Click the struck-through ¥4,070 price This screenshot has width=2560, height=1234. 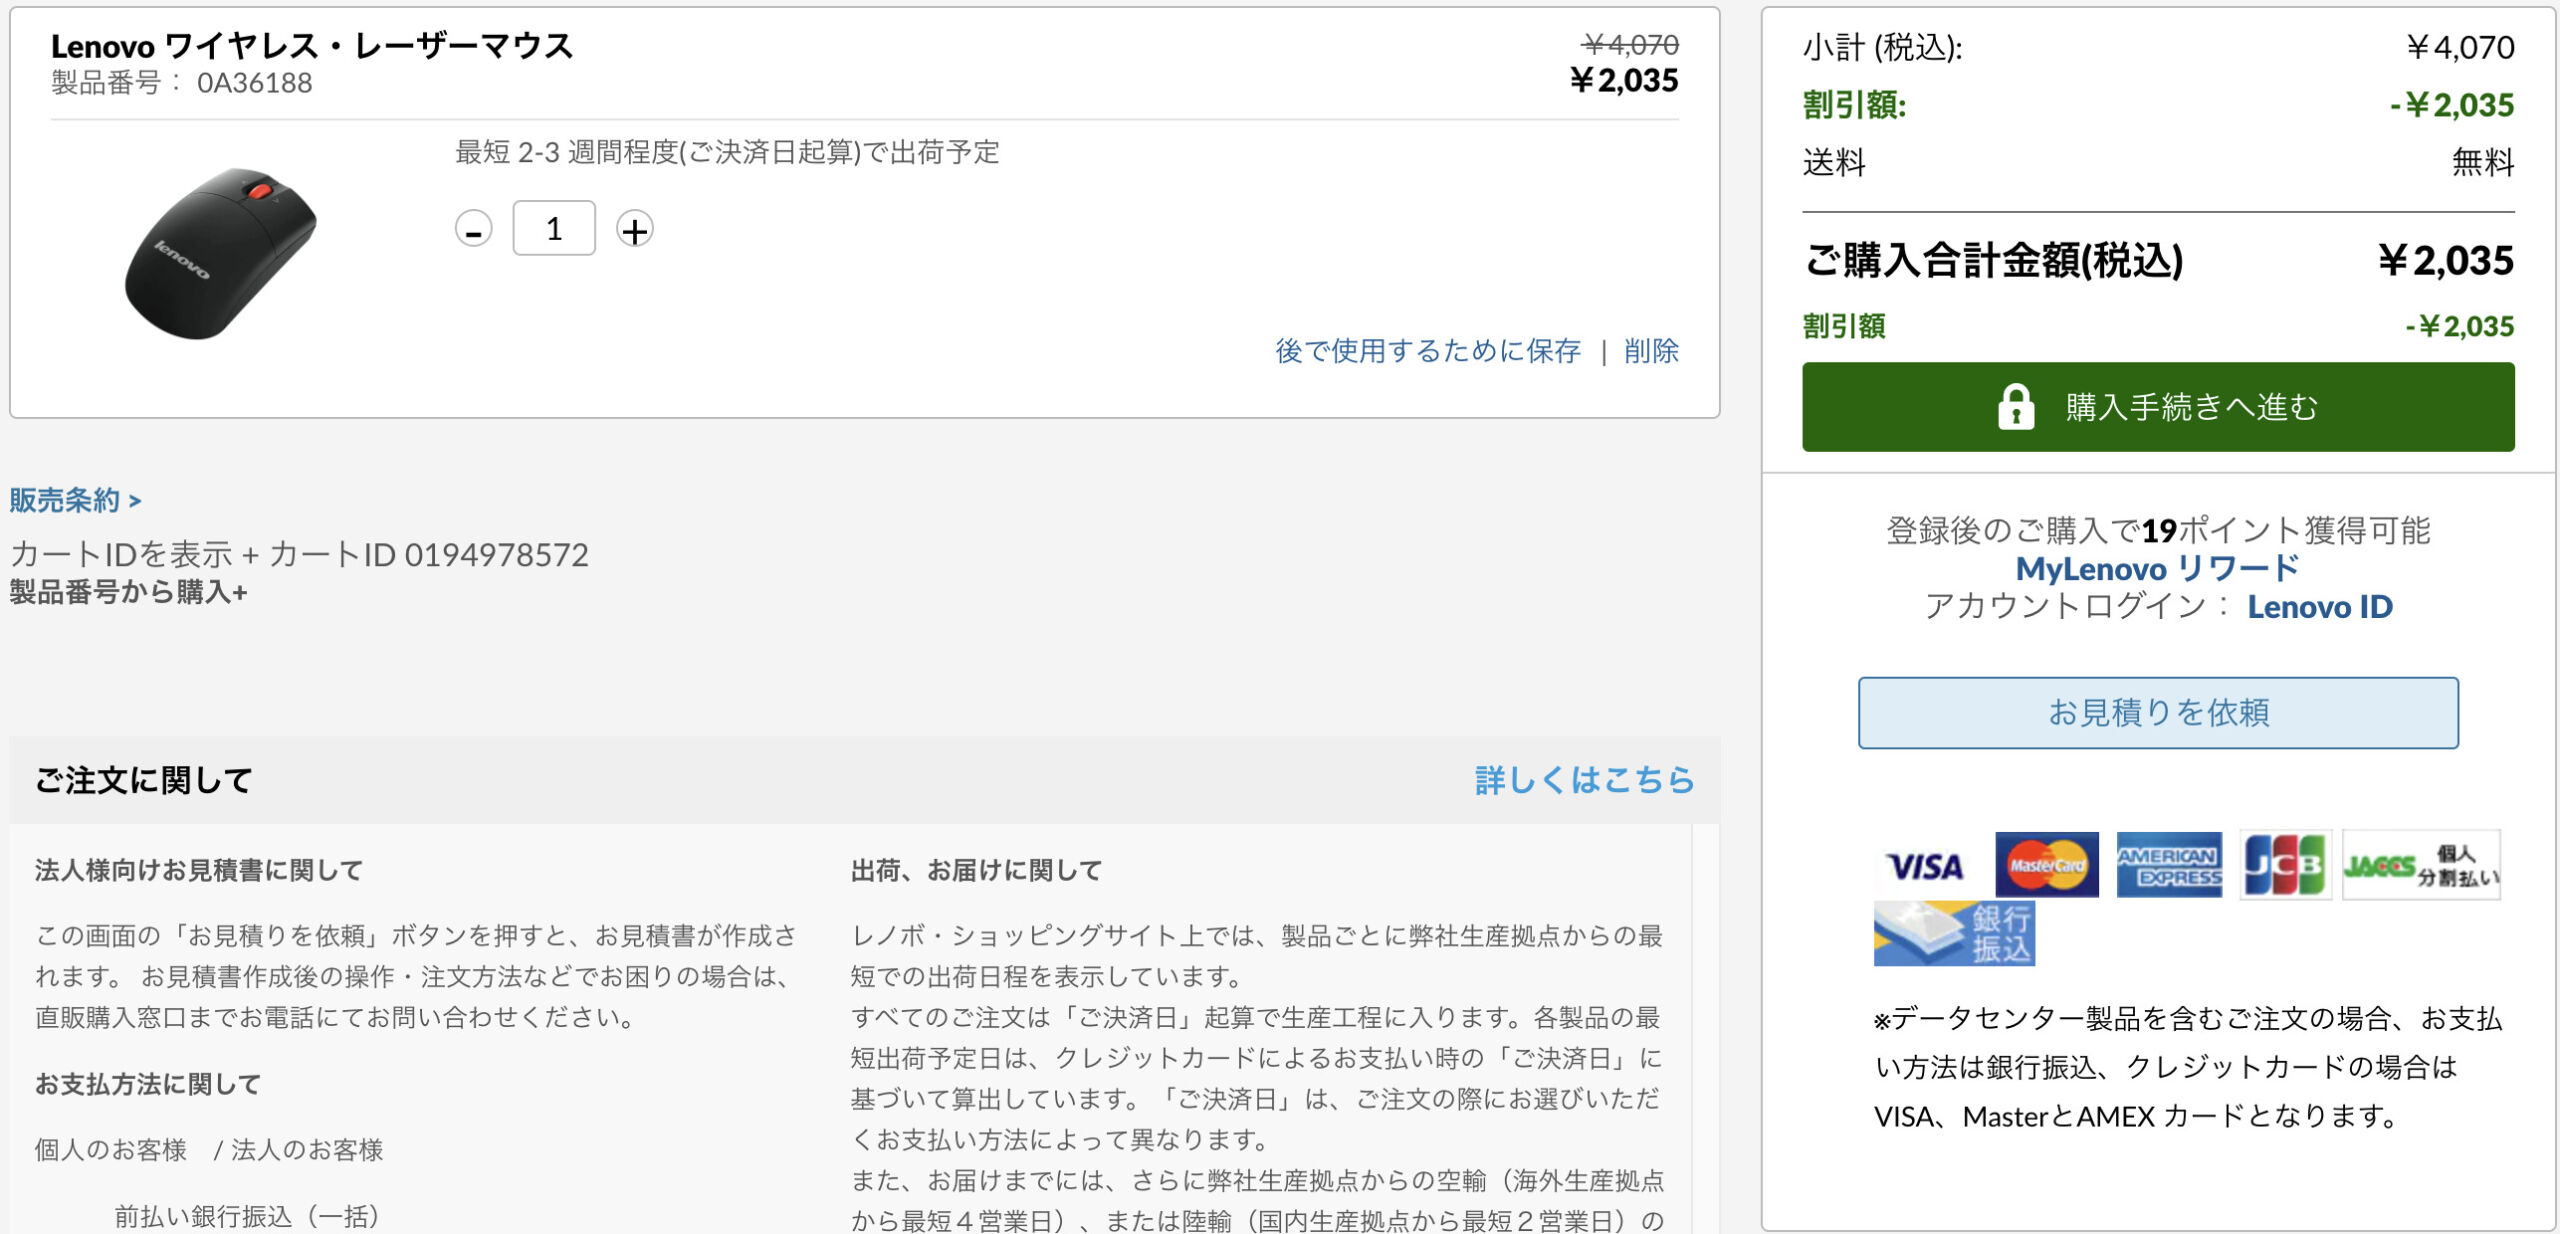[1631, 45]
